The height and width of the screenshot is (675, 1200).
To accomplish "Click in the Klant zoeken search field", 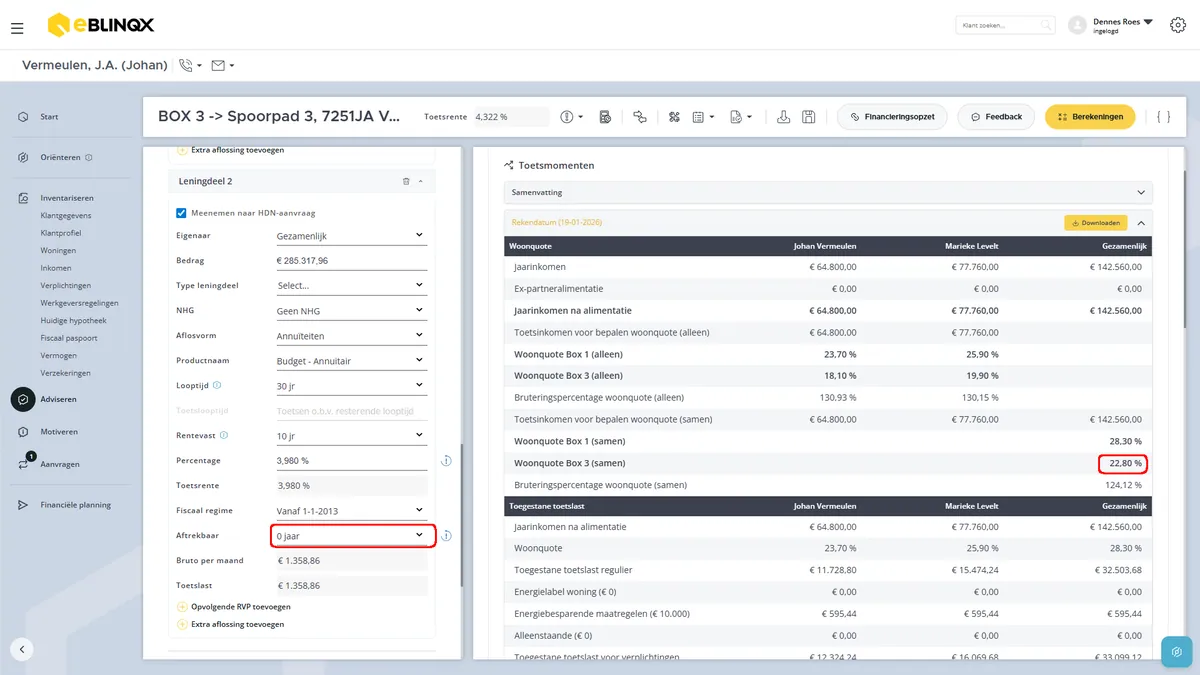I will tap(1005, 25).
